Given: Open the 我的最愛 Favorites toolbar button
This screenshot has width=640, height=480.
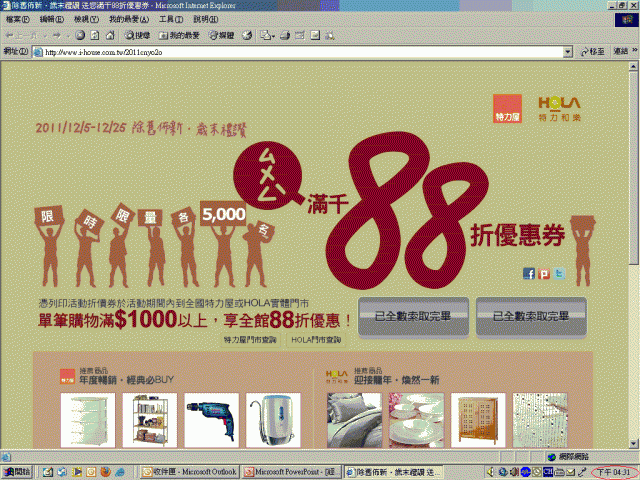Looking at the screenshot, I should (x=179, y=36).
